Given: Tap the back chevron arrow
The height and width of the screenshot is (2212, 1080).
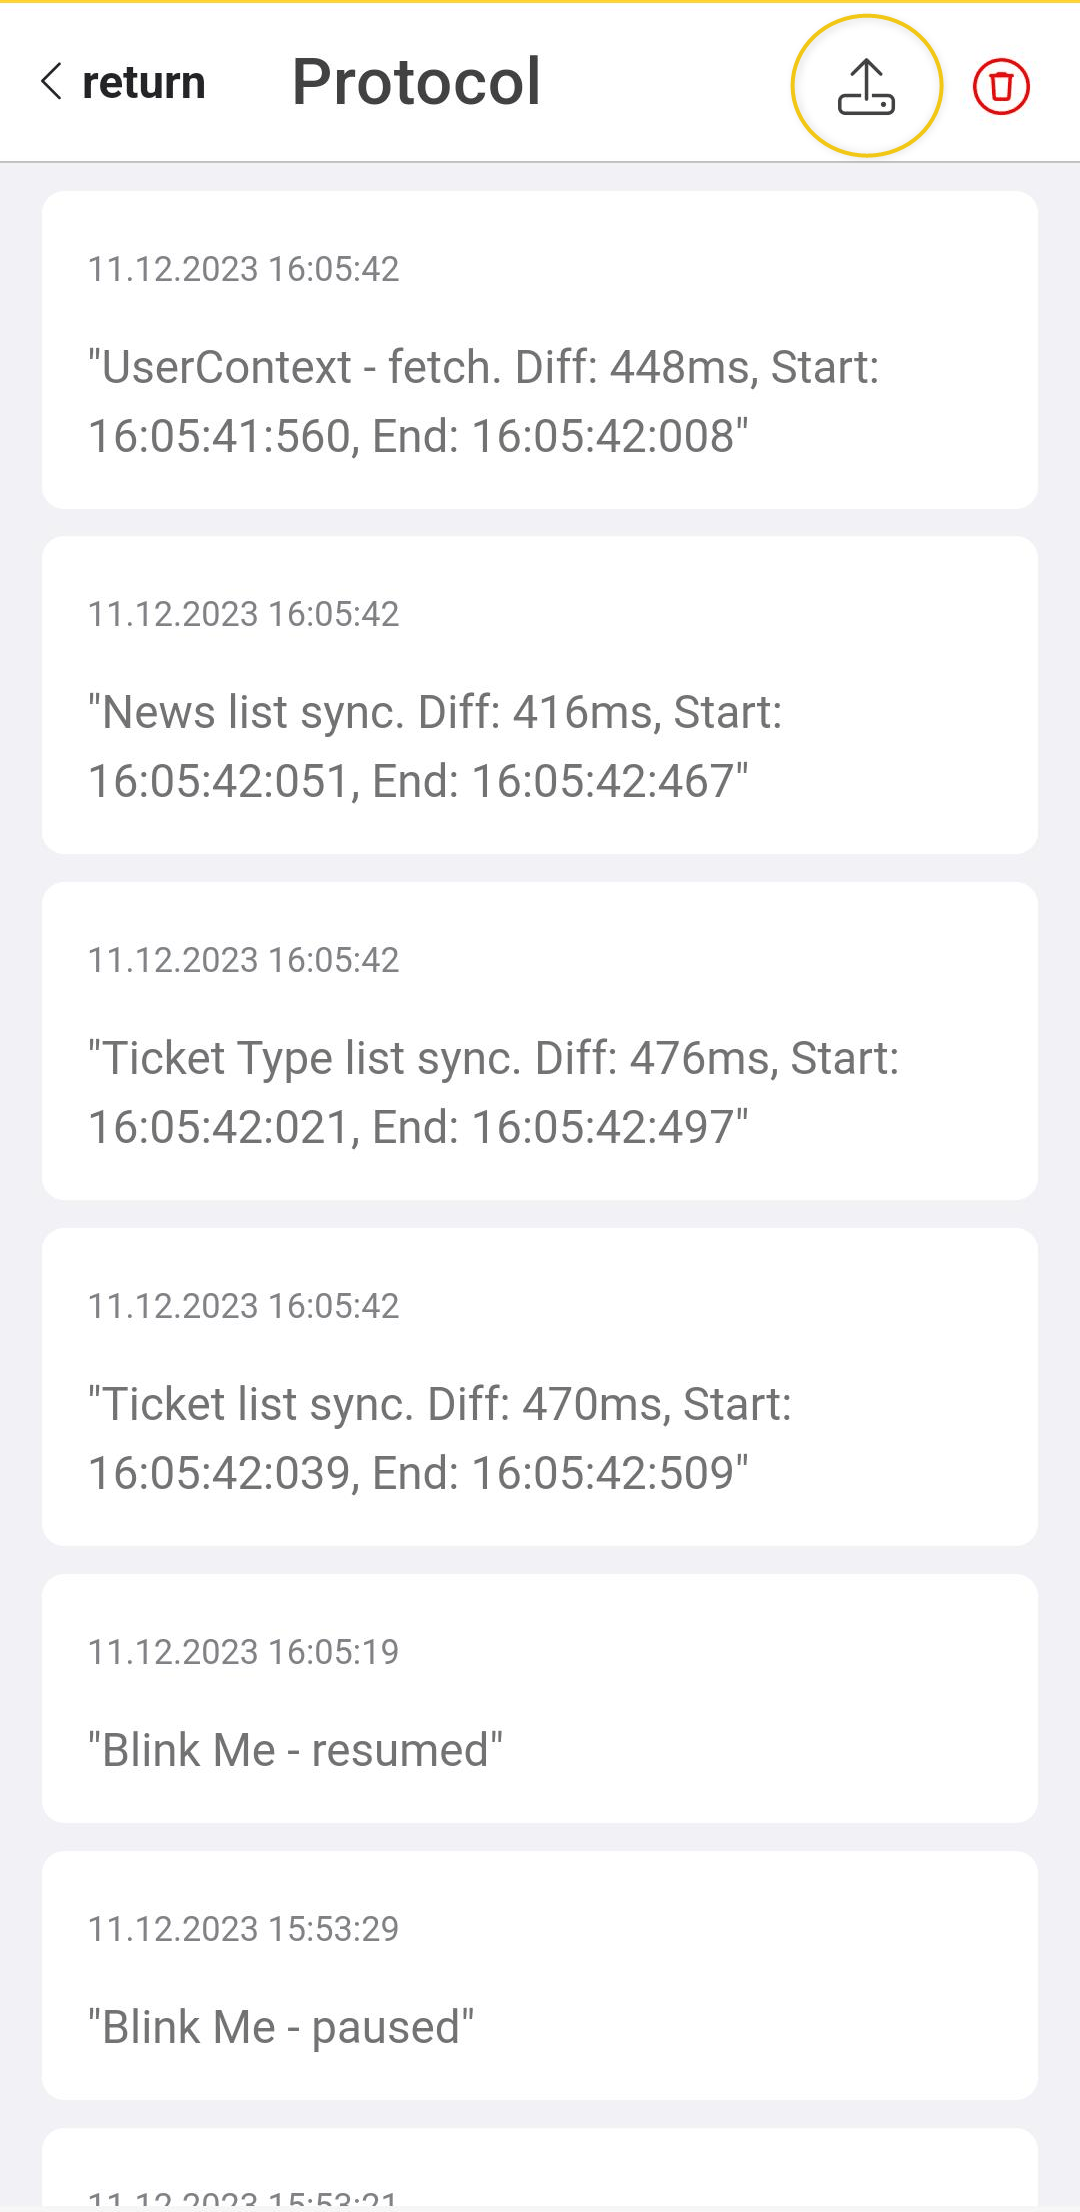Looking at the screenshot, I should point(52,82).
